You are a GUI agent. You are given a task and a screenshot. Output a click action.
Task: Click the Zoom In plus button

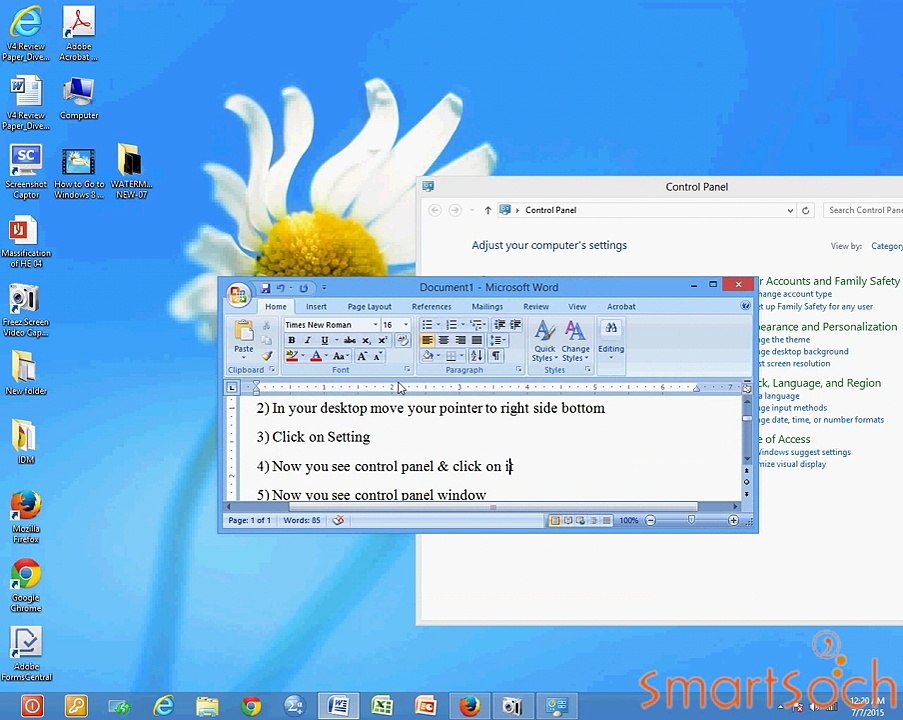point(733,520)
